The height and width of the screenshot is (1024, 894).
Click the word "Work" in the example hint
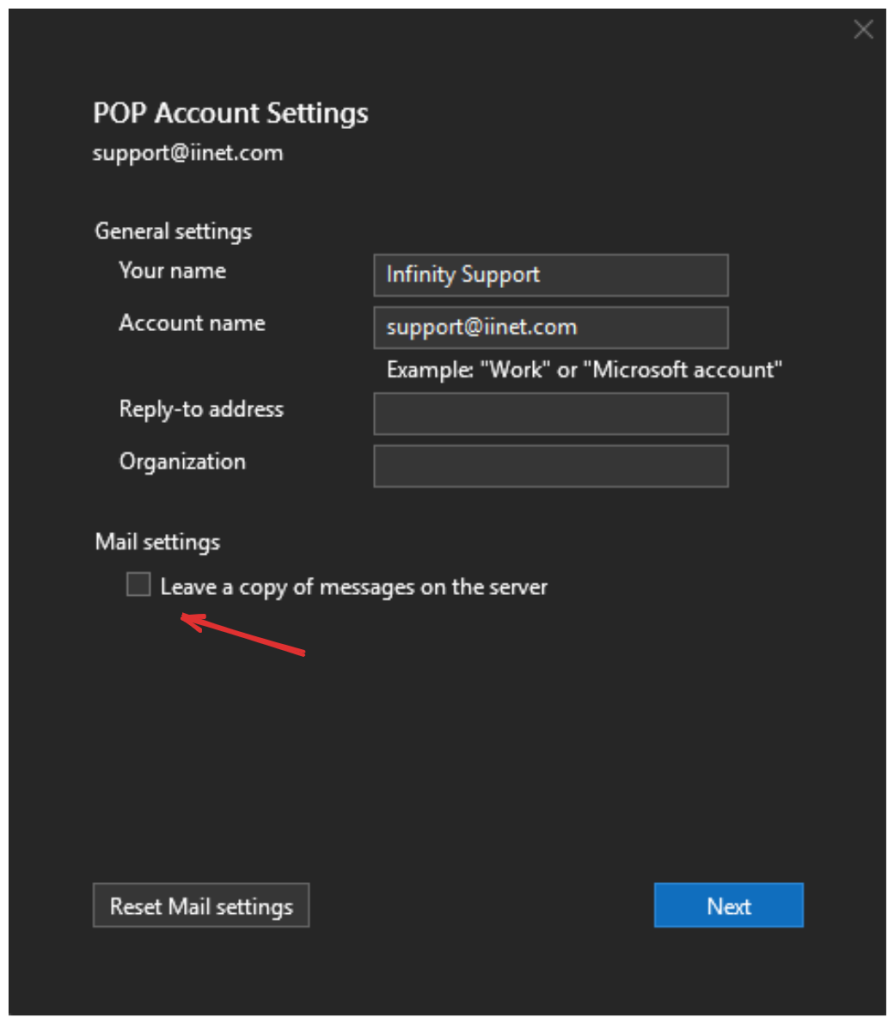click(x=517, y=370)
